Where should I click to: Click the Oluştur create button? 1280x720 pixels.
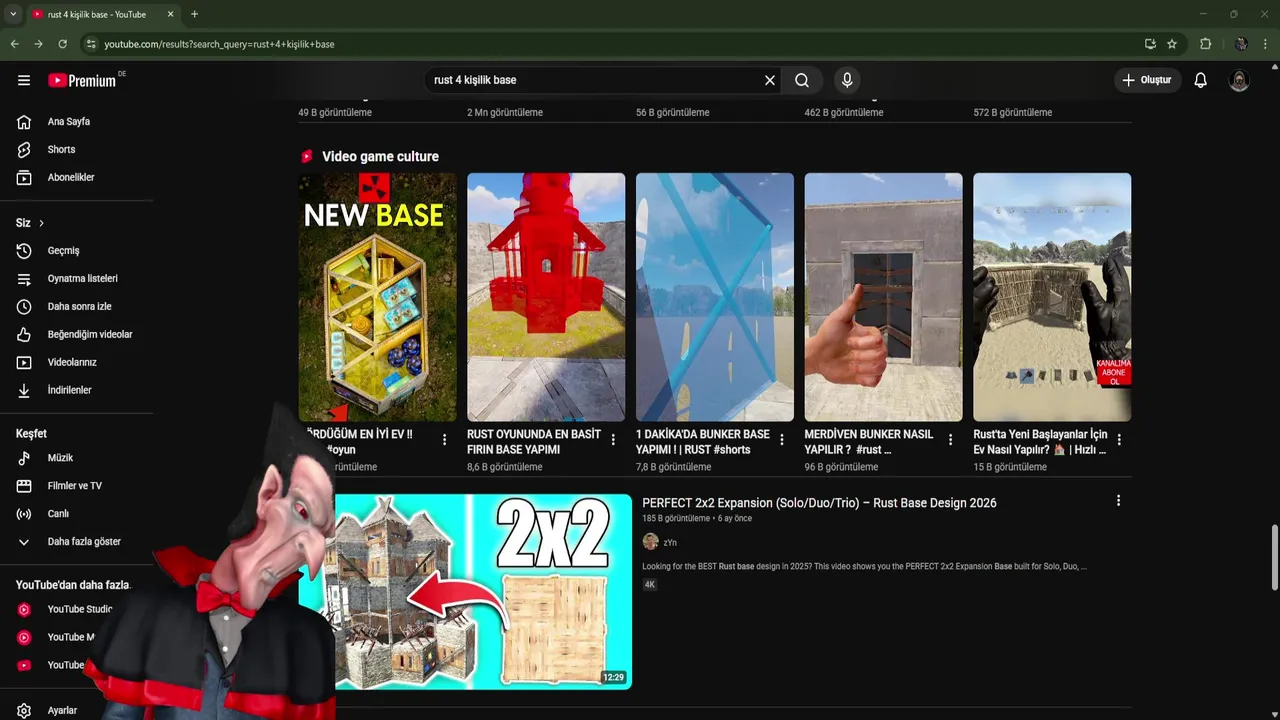click(1147, 80)
